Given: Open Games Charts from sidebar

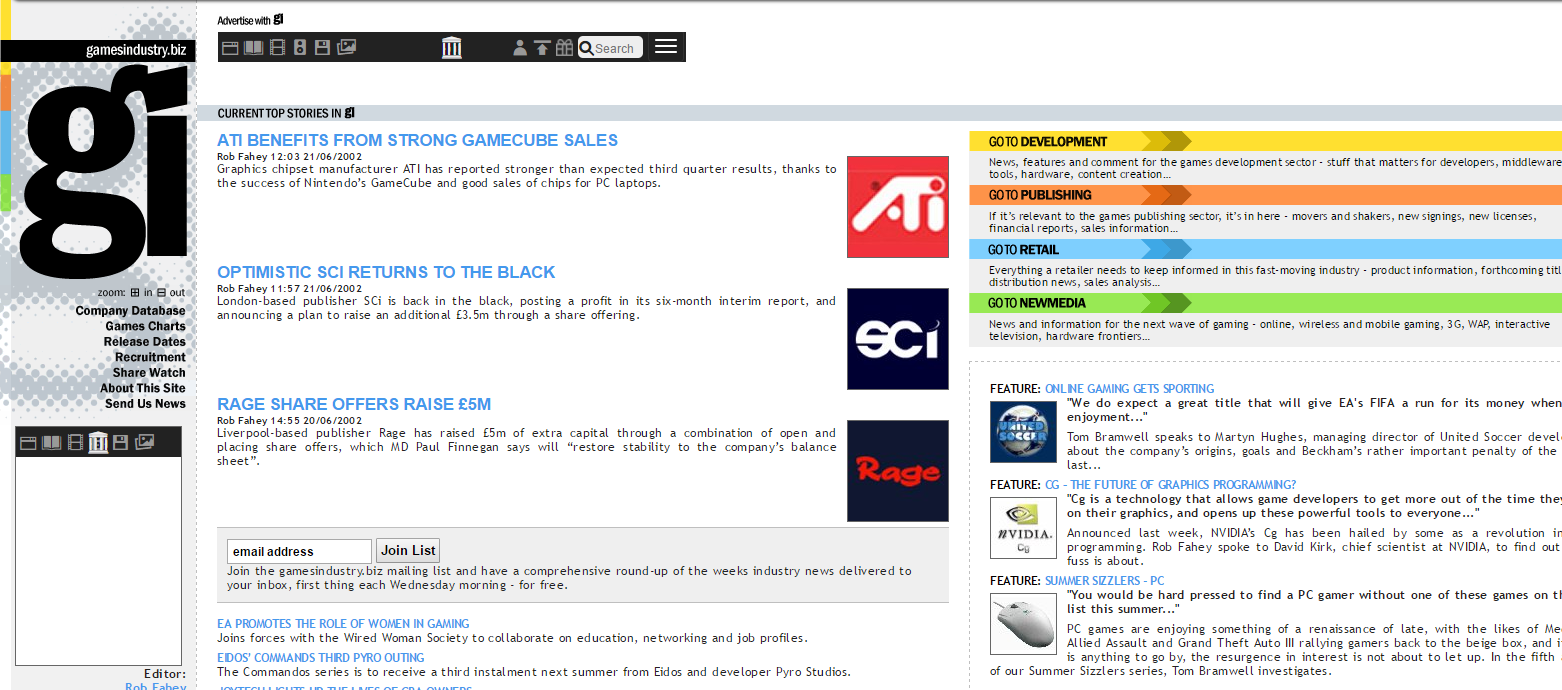Looking at the screenshot, I should point(145,326).
